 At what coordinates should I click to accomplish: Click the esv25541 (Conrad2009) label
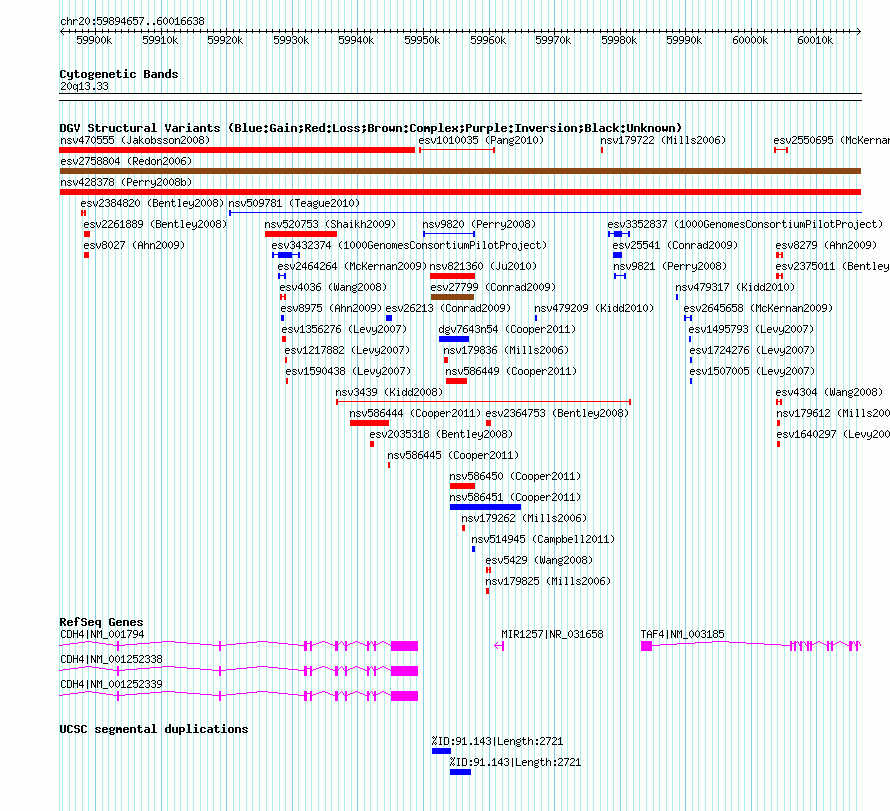click(x=675, y=245)
